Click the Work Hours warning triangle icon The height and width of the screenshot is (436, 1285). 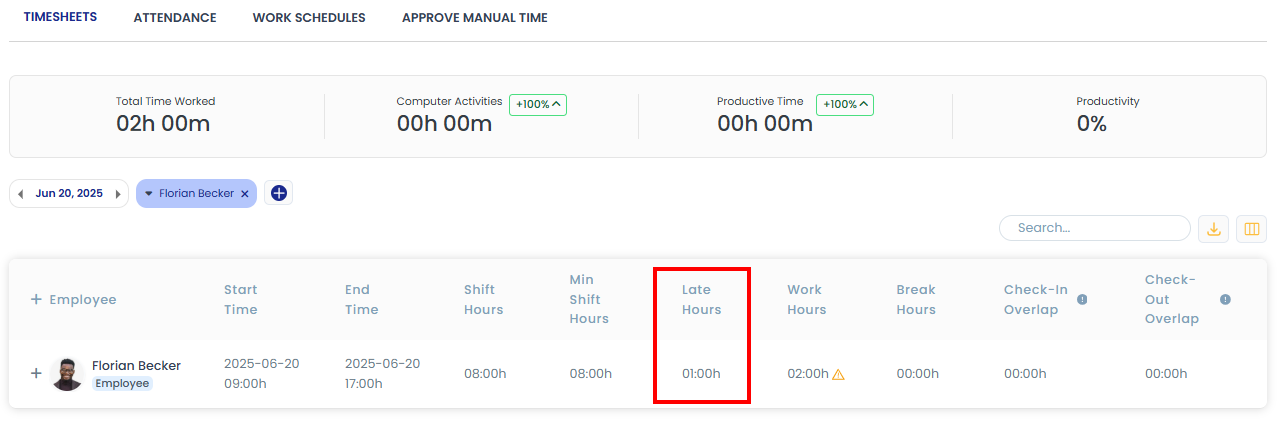pyautogui.click(x=838, y=374)
